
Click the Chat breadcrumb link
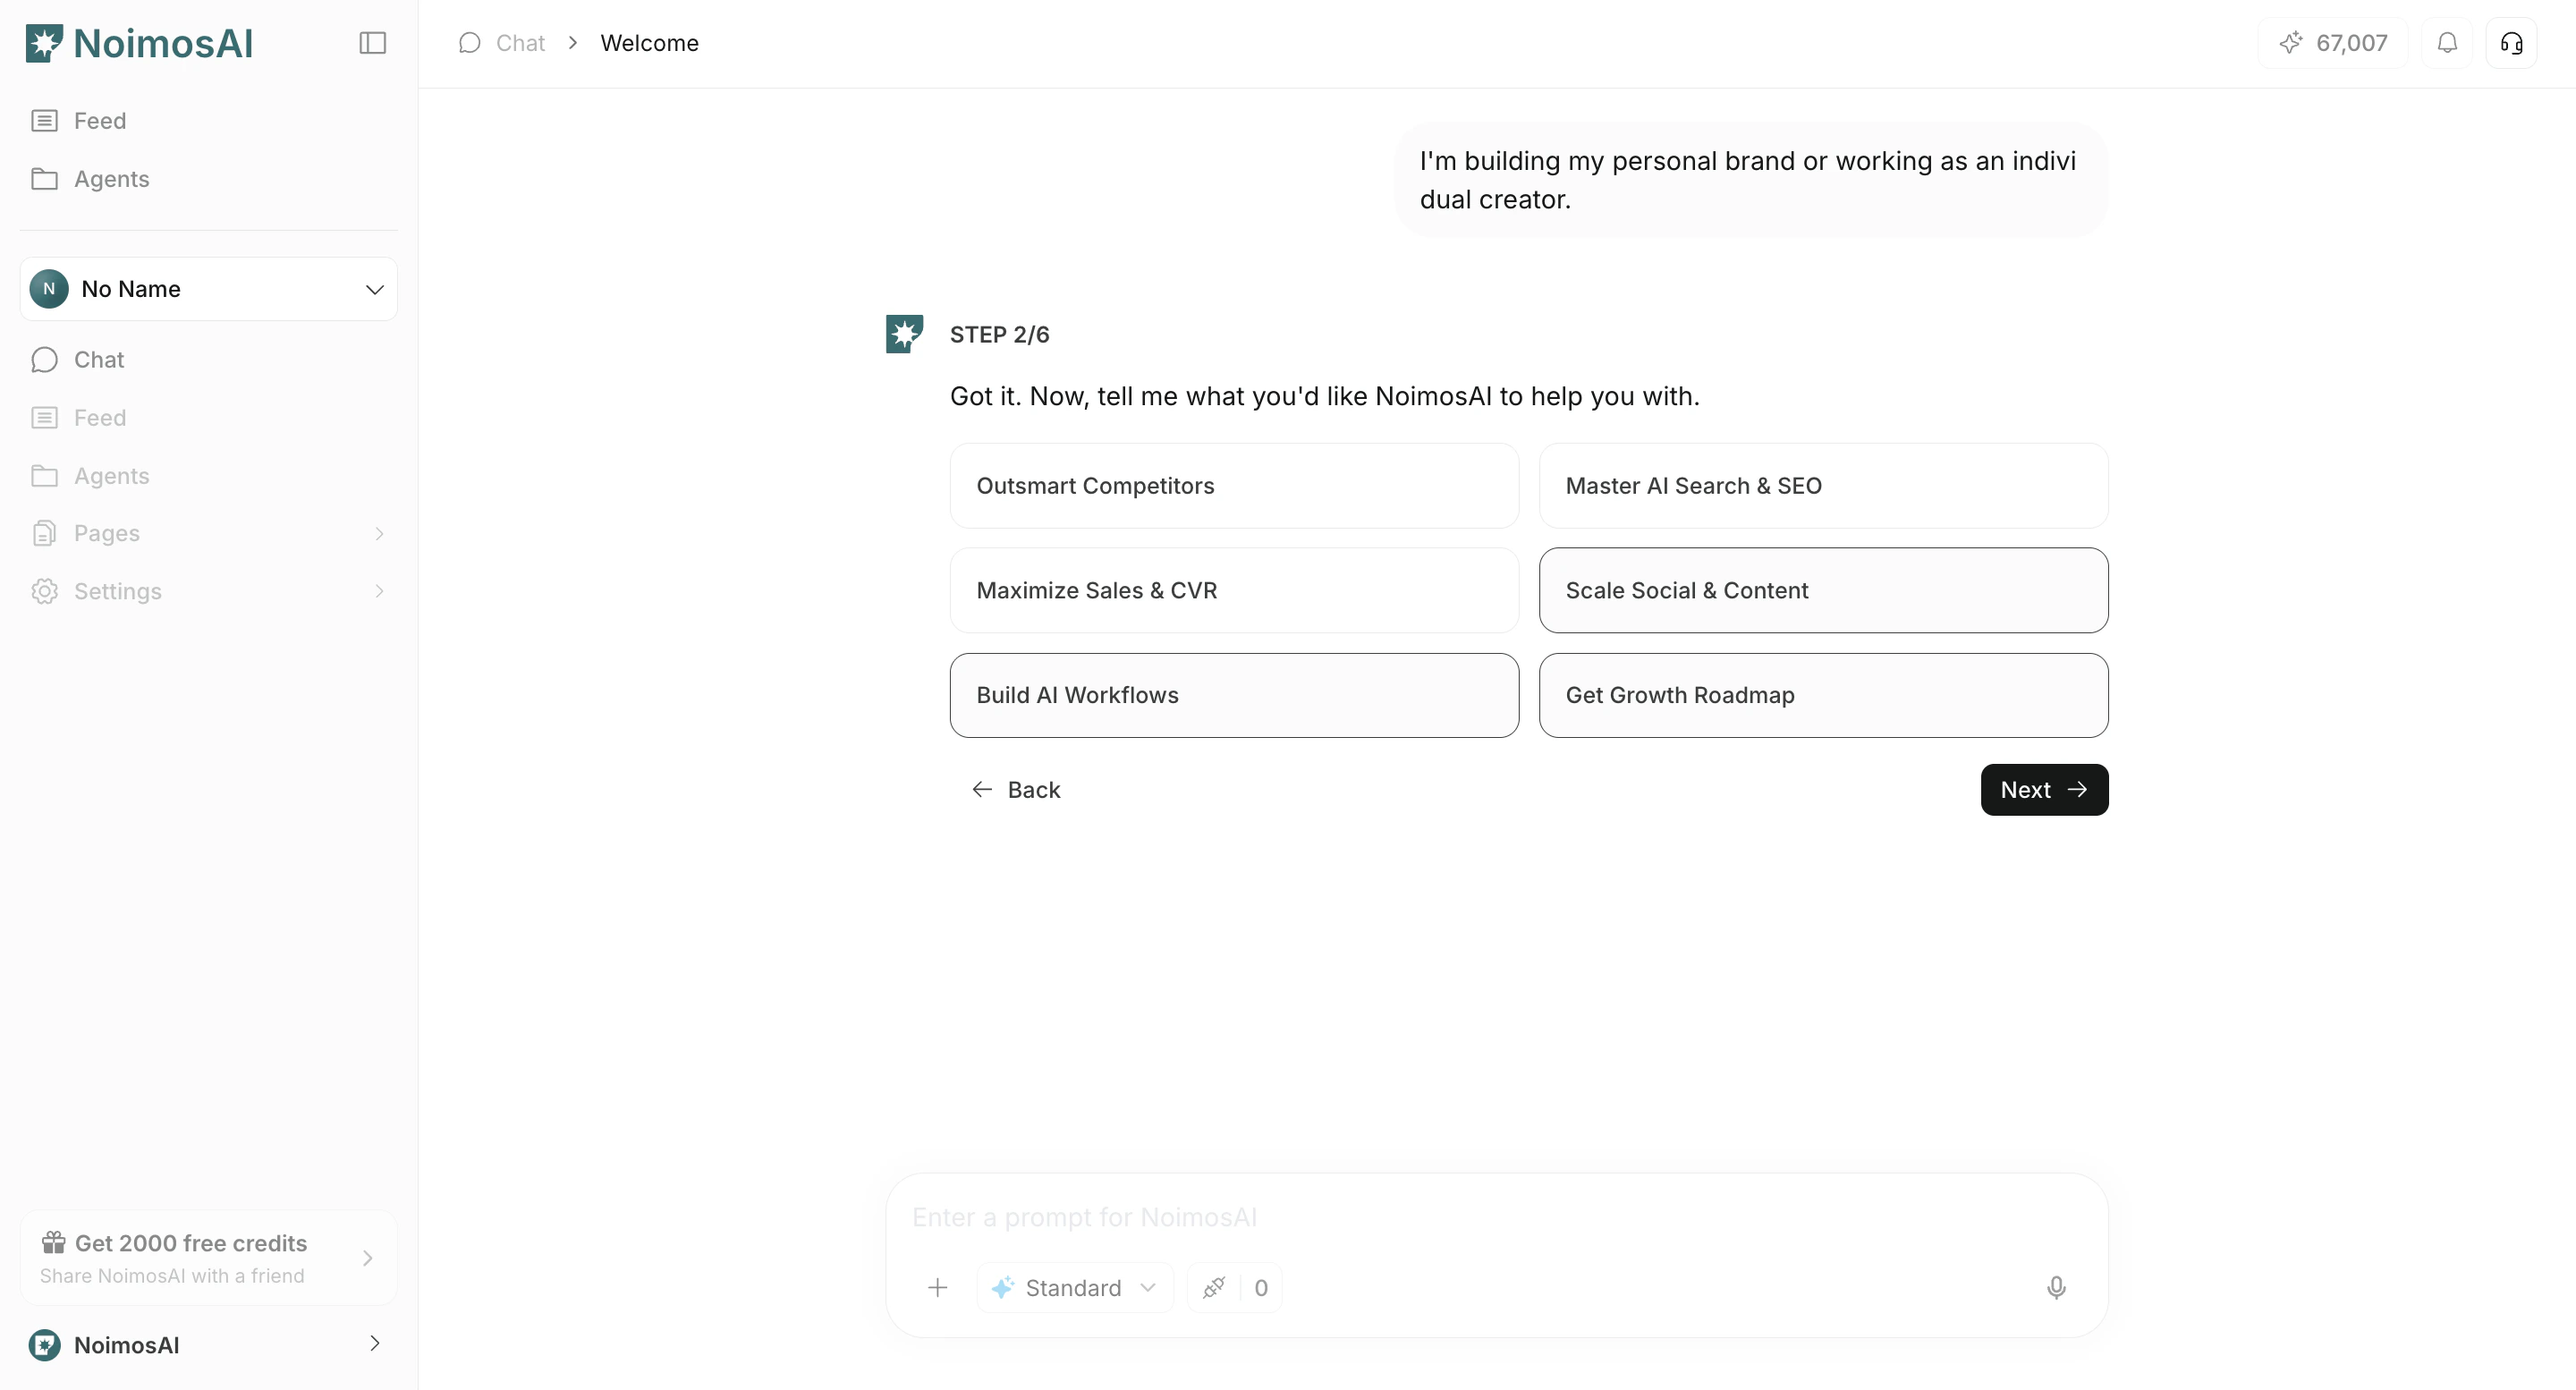coord(520,43)
